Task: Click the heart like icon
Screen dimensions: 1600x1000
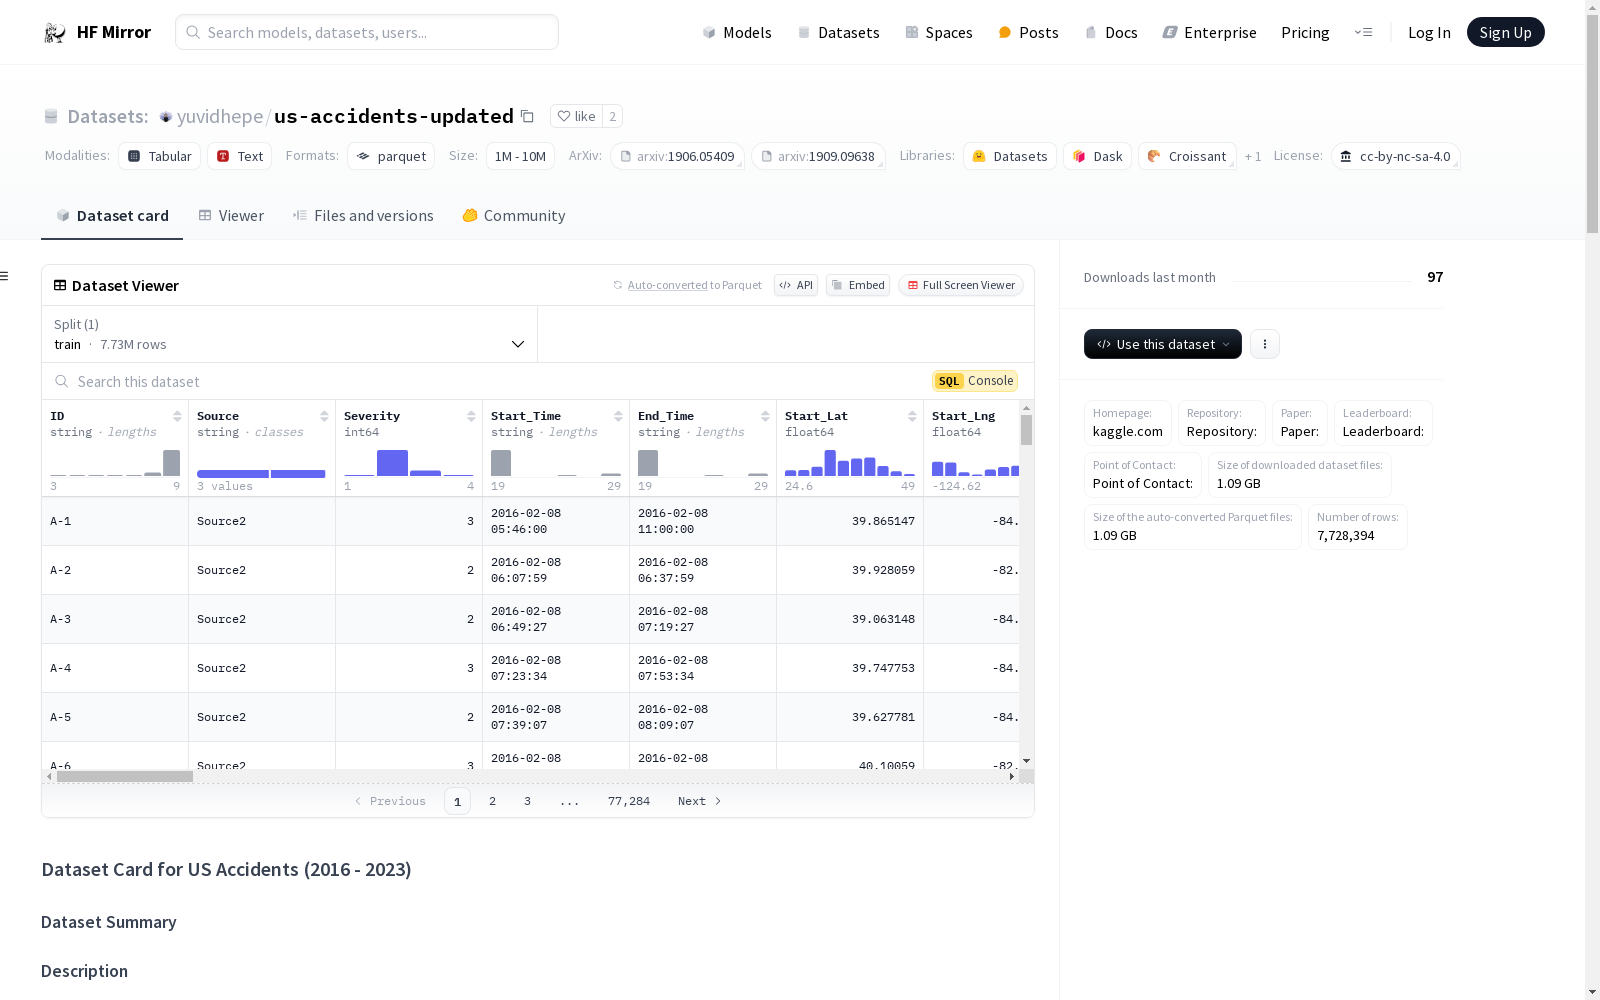Action: point(564,116)
